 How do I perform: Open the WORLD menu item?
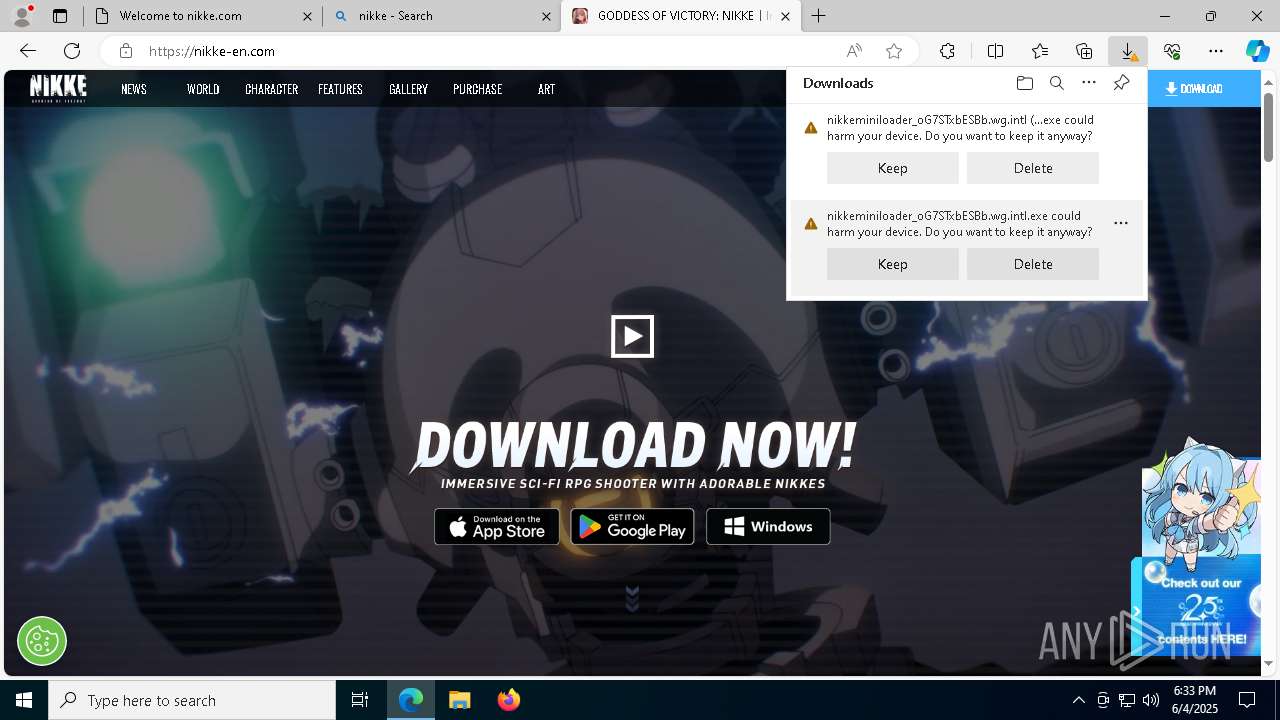203,89
